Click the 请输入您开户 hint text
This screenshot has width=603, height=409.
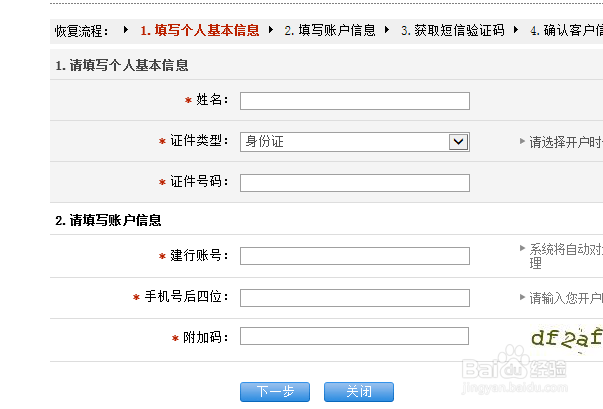pos(565,298)
